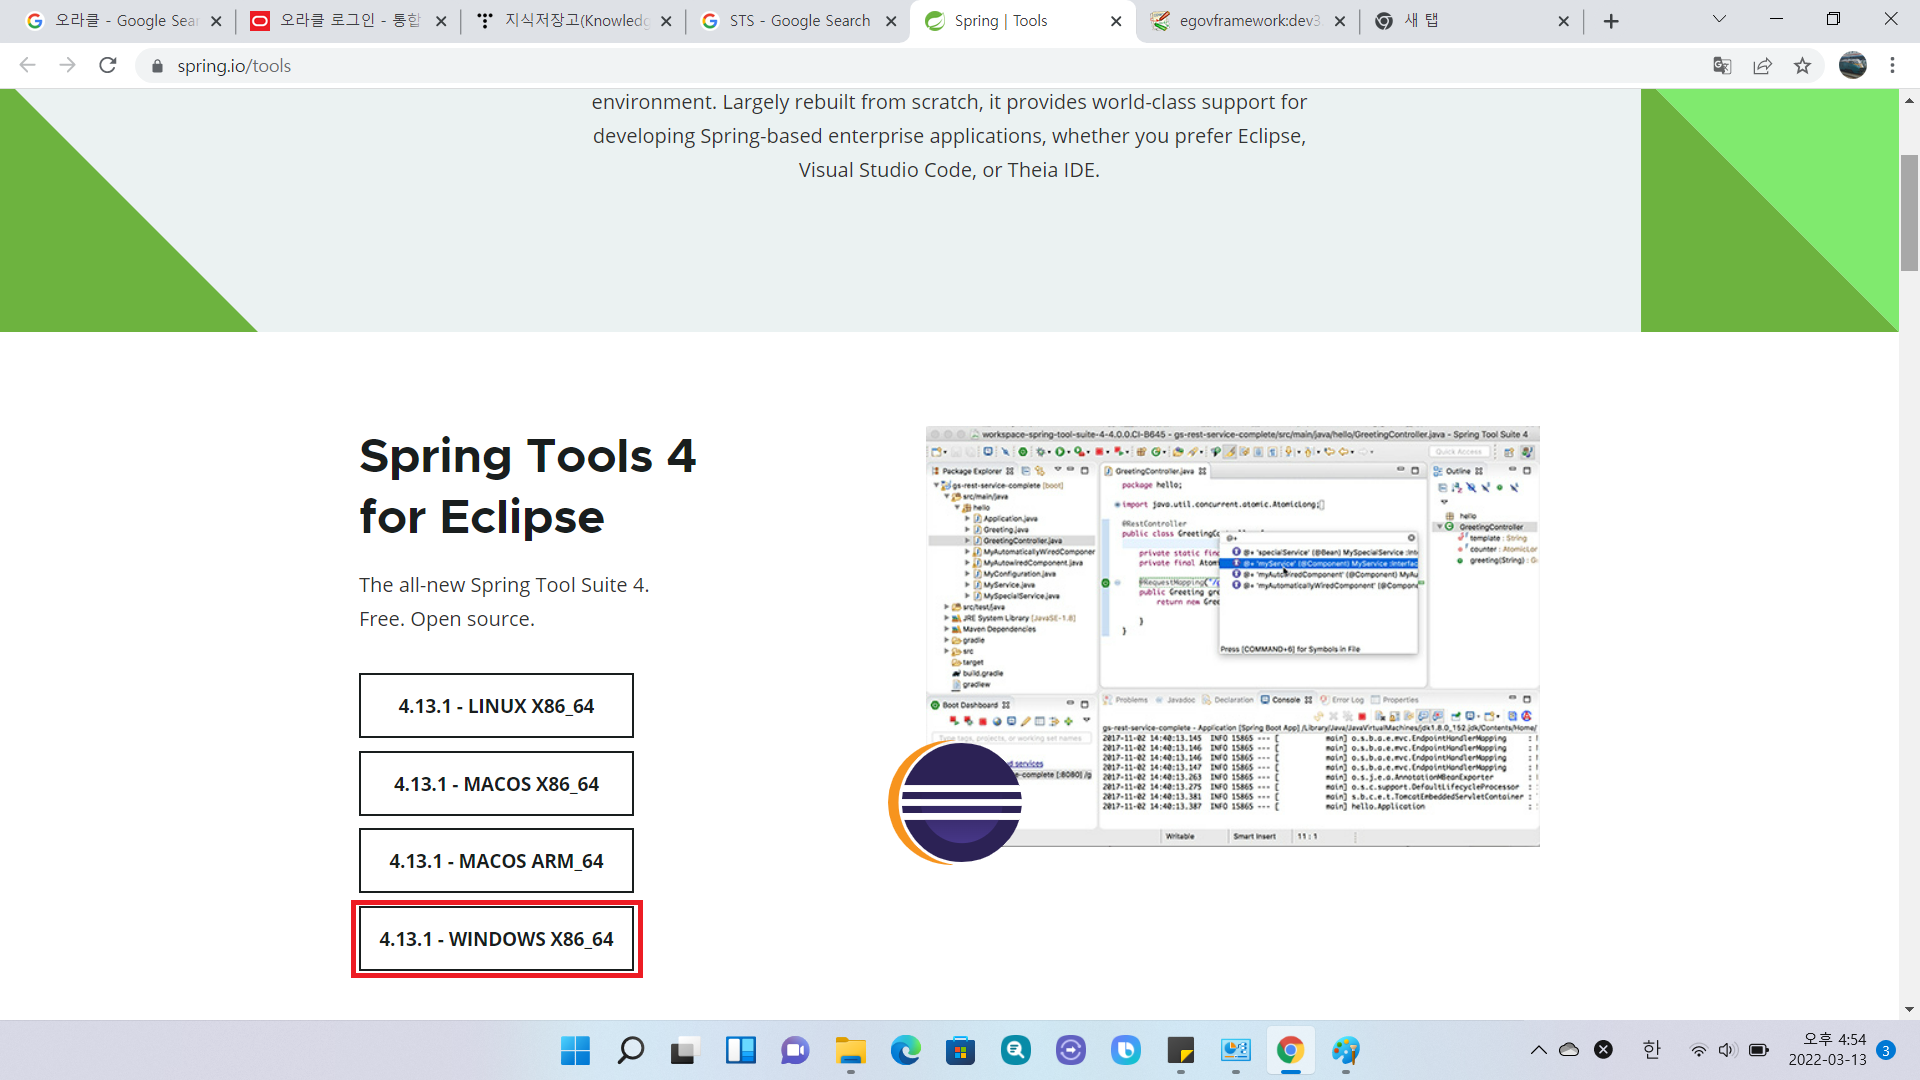
Task: Open Chrome three-dot menu
Action: click(1892, 66)
